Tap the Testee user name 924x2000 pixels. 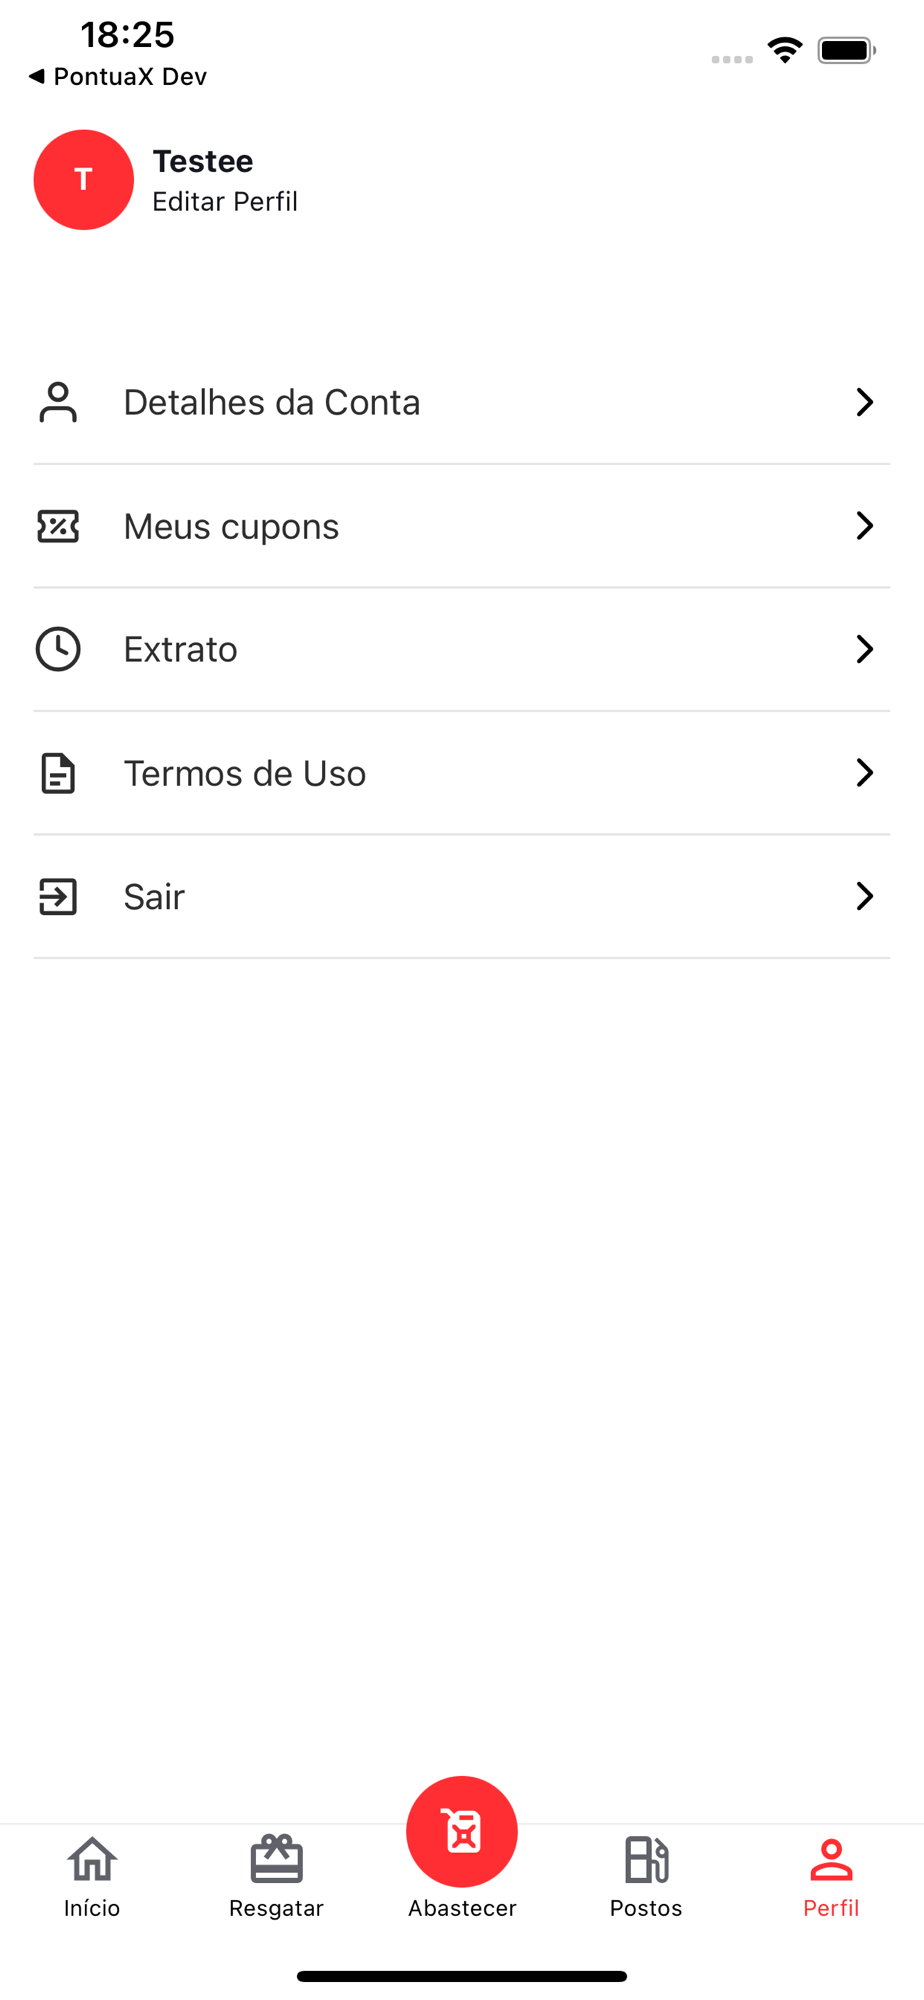coord(203,161)
